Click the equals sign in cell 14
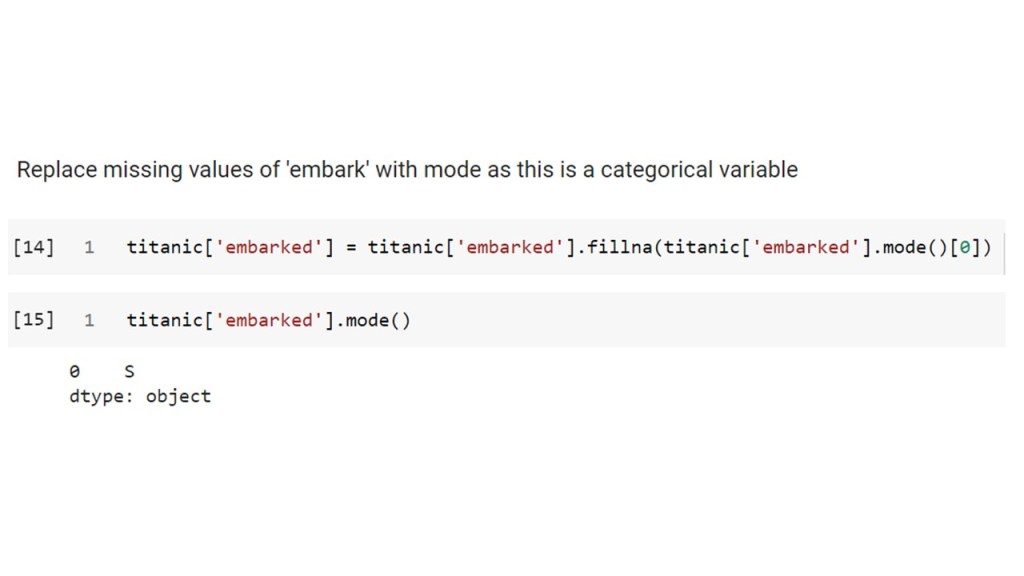1024x576 pixels. click(x=352, y=247)
